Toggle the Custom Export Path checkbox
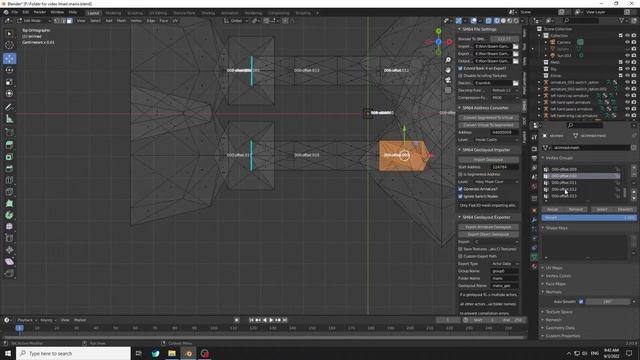 click(x=460, y=256)
